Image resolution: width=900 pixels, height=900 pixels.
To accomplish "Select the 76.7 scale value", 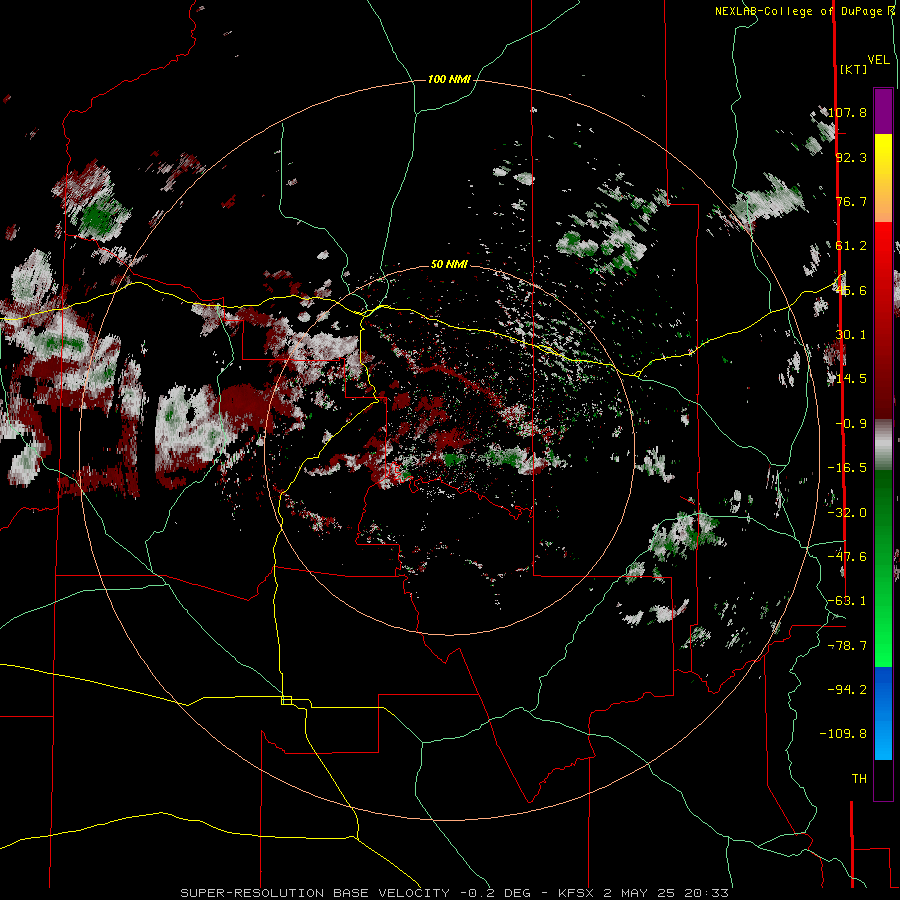I will coord(851,201).
